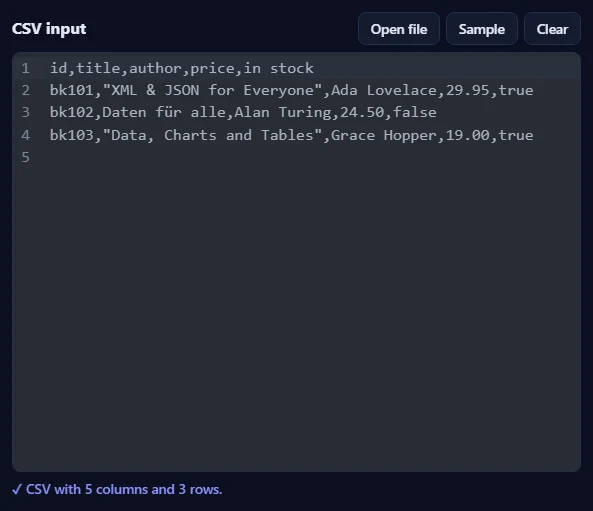The width and height of the screenshot is (593, 511).
Task: Select the bk101 XML & JSON row
Action: click(292, 90)
